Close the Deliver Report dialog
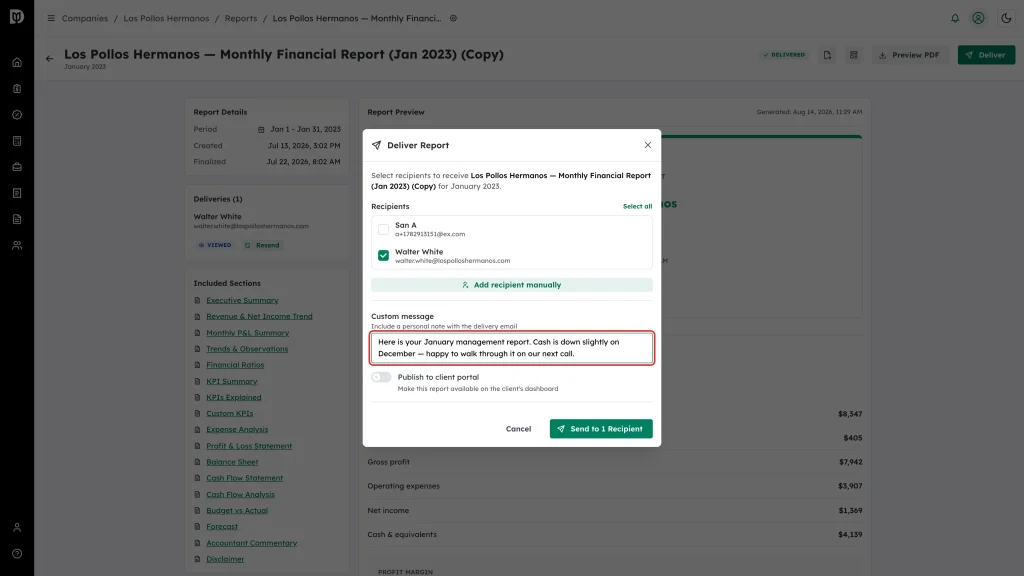Image resolution: width=1024 pixels, height=576 pixels. tap(647, 145)
